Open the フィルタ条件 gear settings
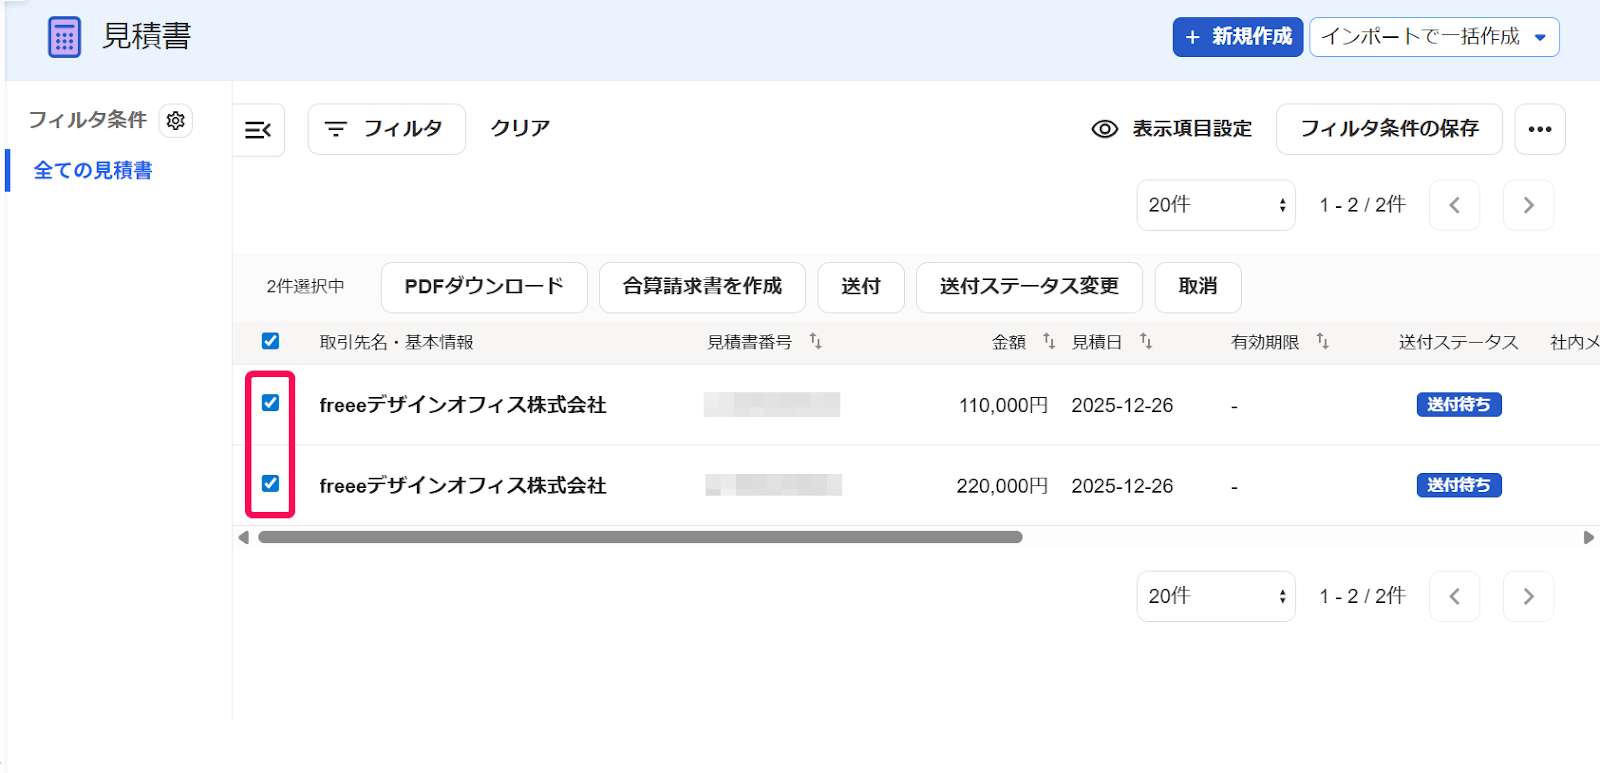 [x=176, y=120]
